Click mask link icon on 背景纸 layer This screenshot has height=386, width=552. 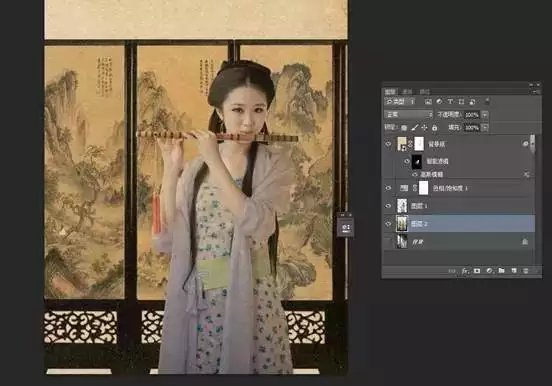pos(411,144)
